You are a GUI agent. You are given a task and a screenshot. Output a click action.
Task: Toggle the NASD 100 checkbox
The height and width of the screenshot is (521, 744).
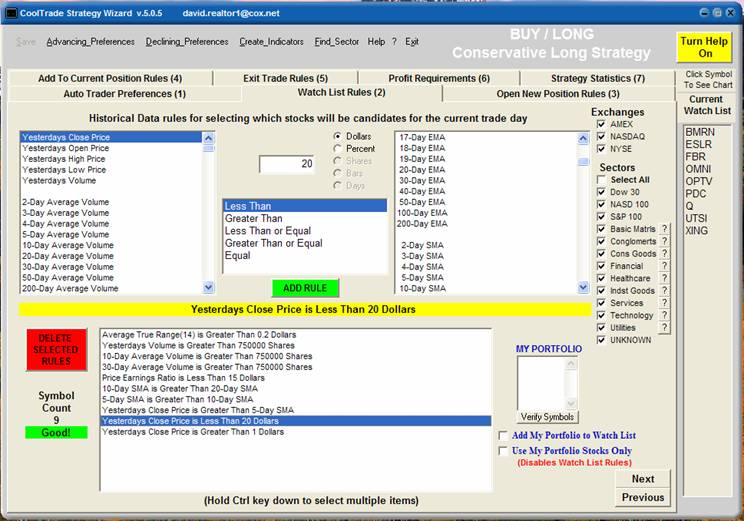pyautogui.click(x=601, y=205)
